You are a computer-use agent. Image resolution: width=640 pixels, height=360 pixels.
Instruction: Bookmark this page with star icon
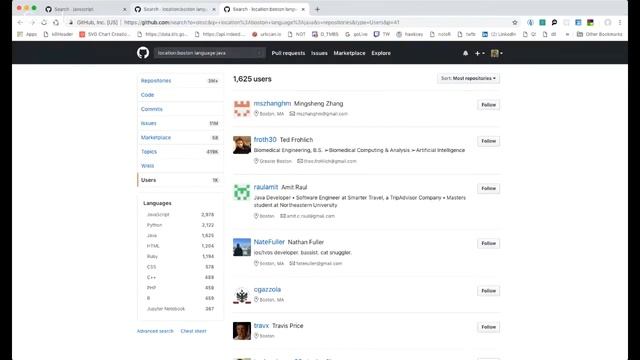coord(515,22)
